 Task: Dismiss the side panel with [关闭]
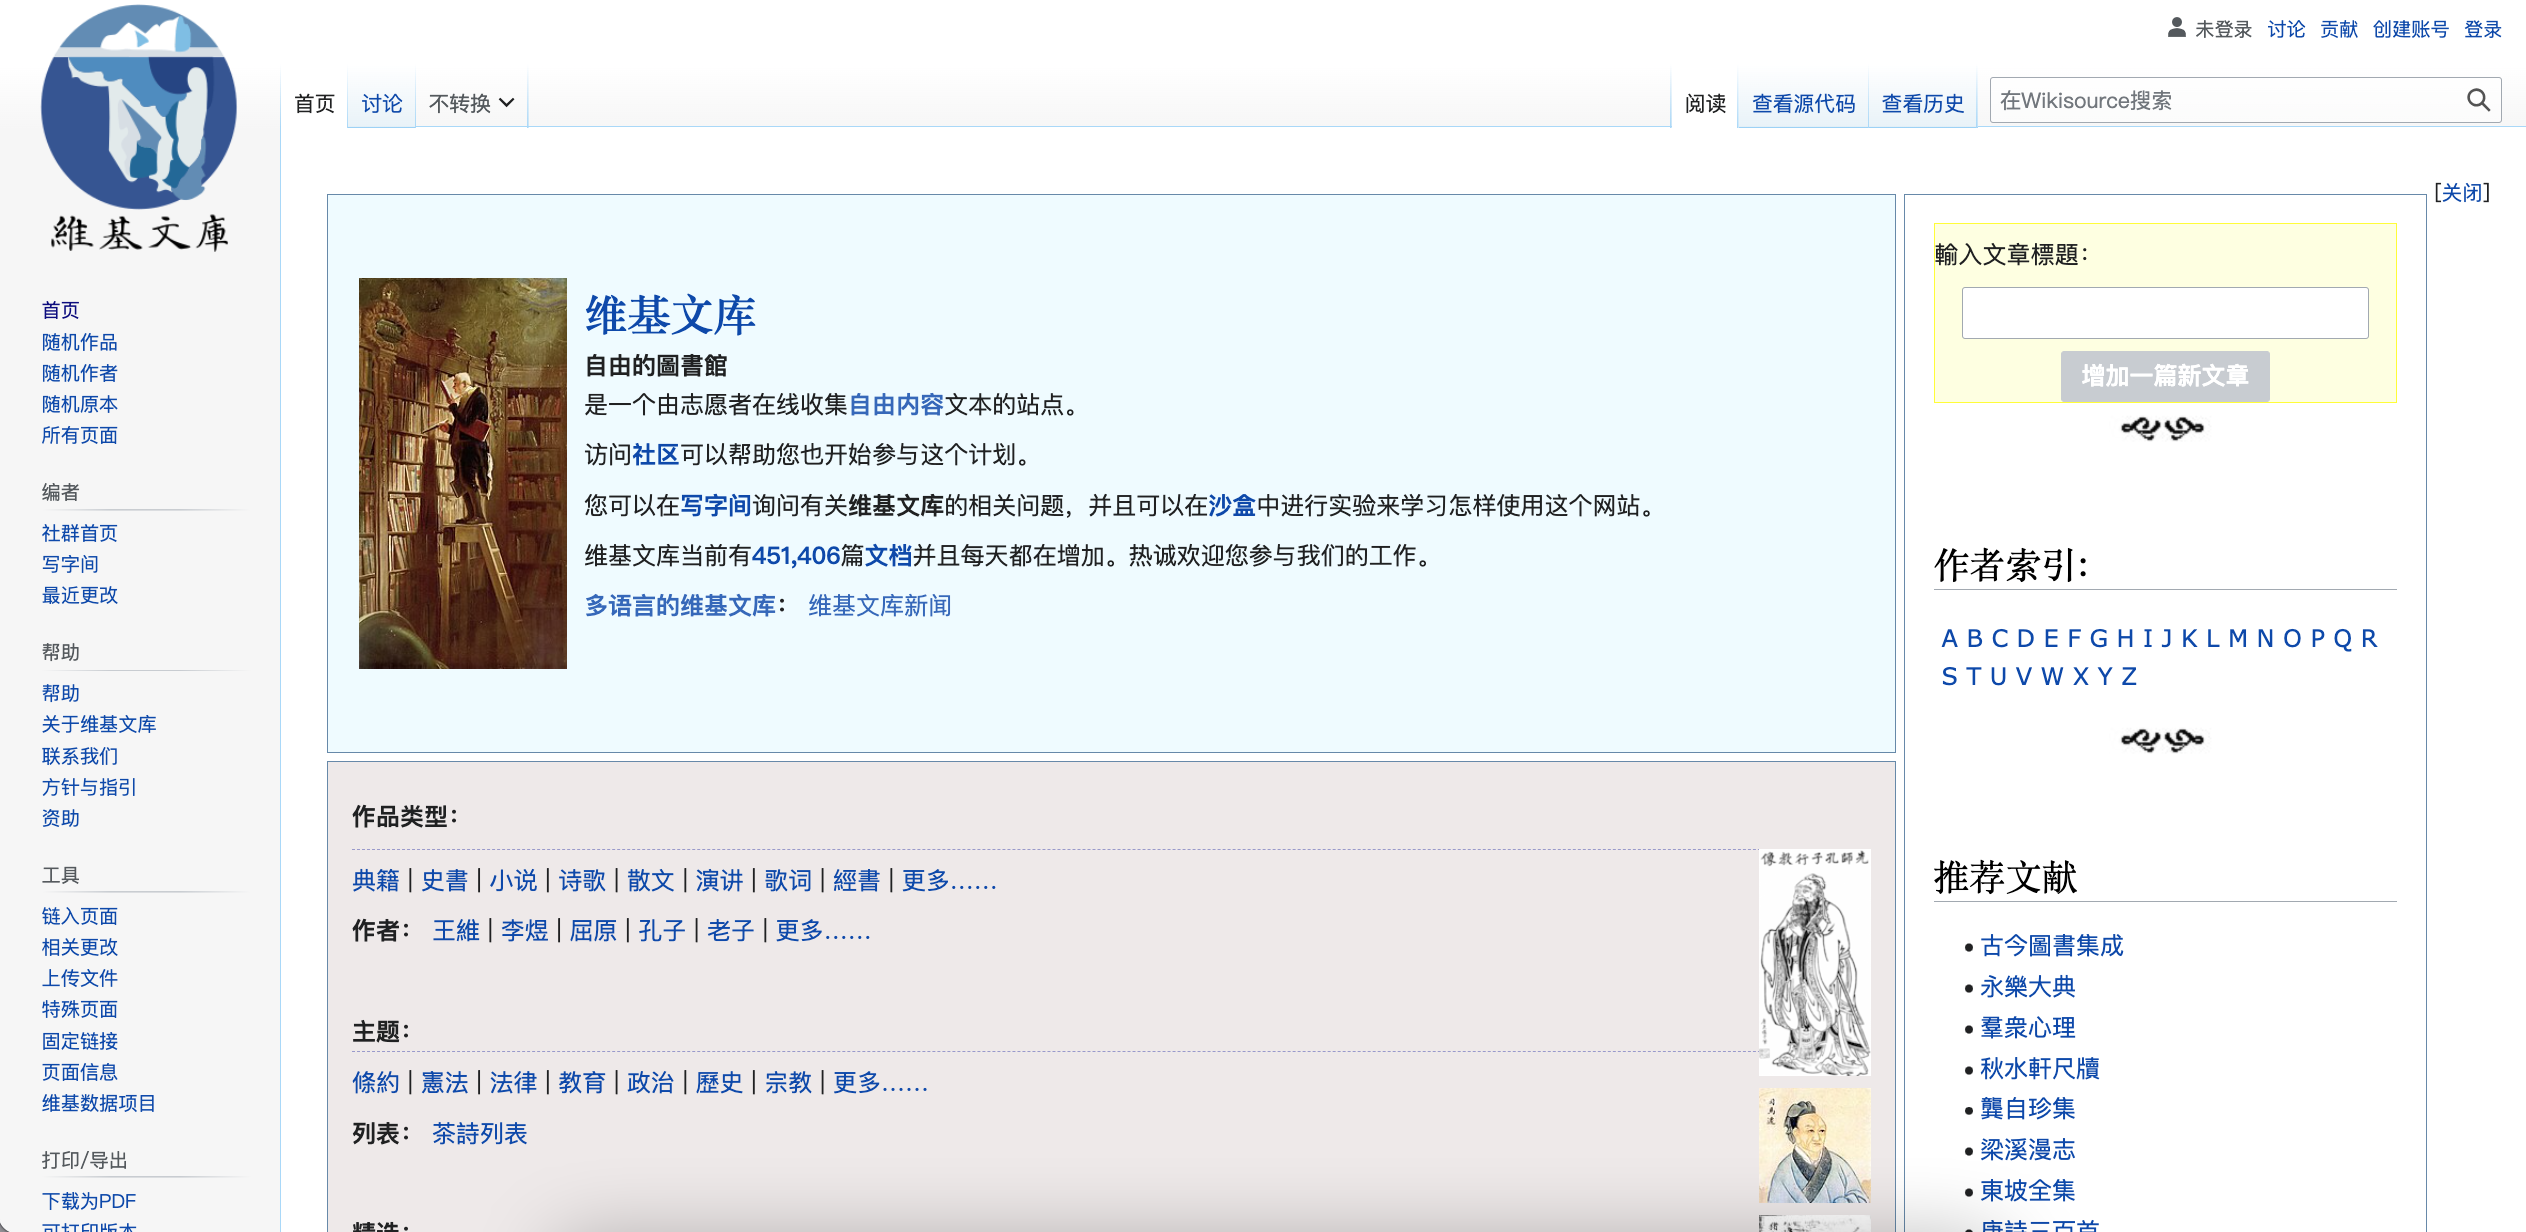click(x=2461, y=192)
